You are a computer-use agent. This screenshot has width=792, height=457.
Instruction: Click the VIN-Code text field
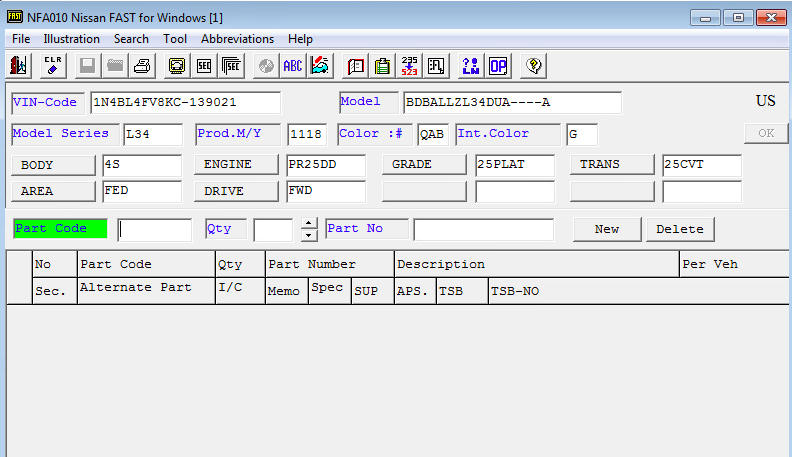[184, 103]
